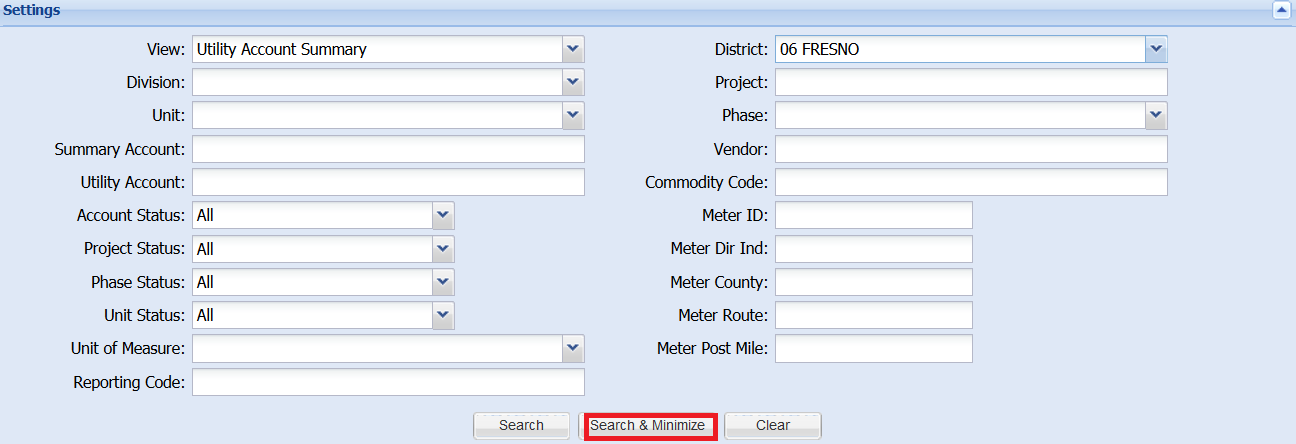Focus the Meter ID field

873,215
